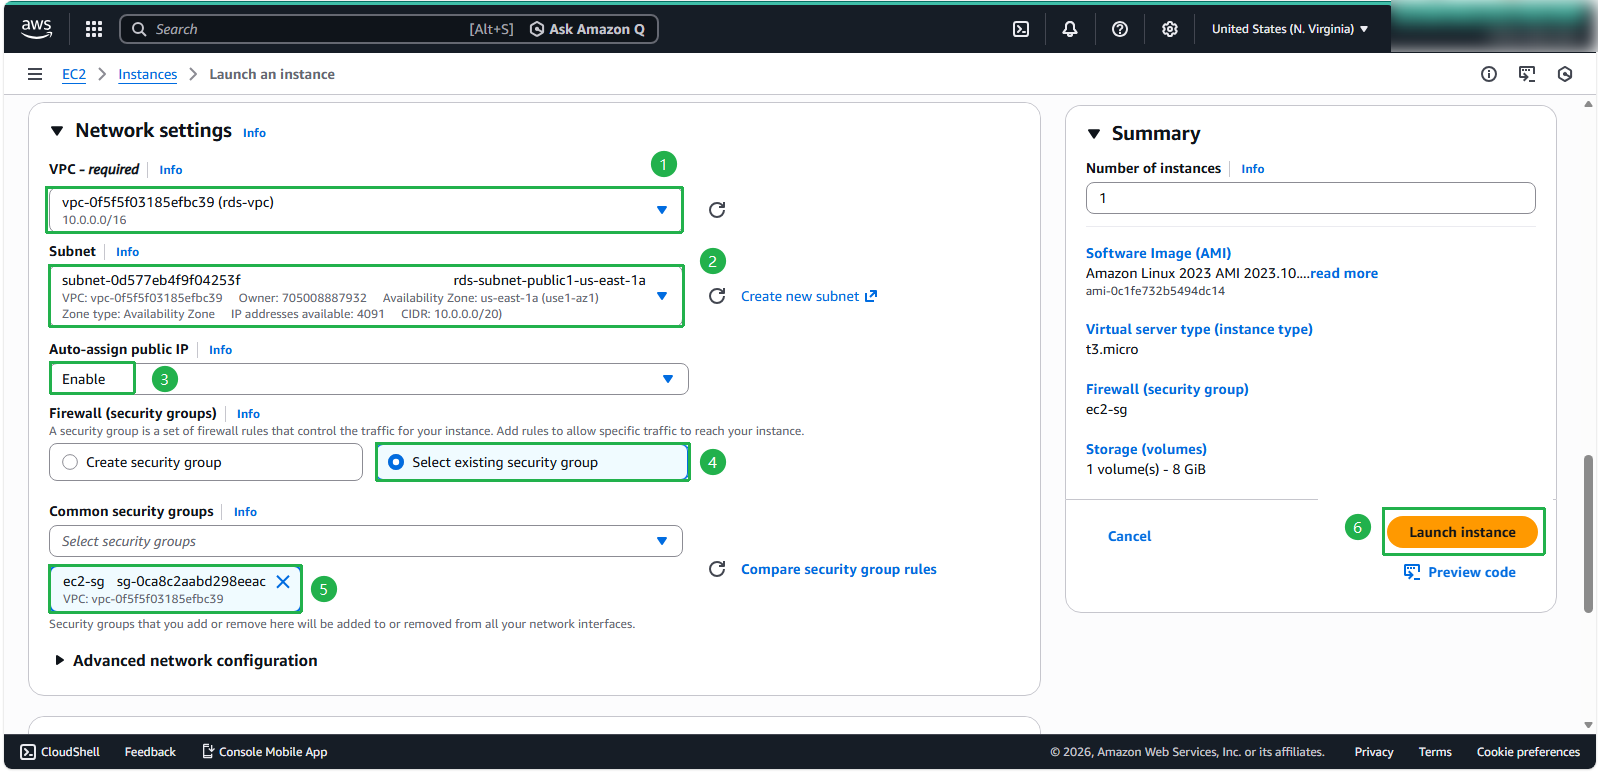The width and height of the screenshot is (1600, 773).
Task: Open Virtual server type summary link
Action: (x=1199, y=329)
